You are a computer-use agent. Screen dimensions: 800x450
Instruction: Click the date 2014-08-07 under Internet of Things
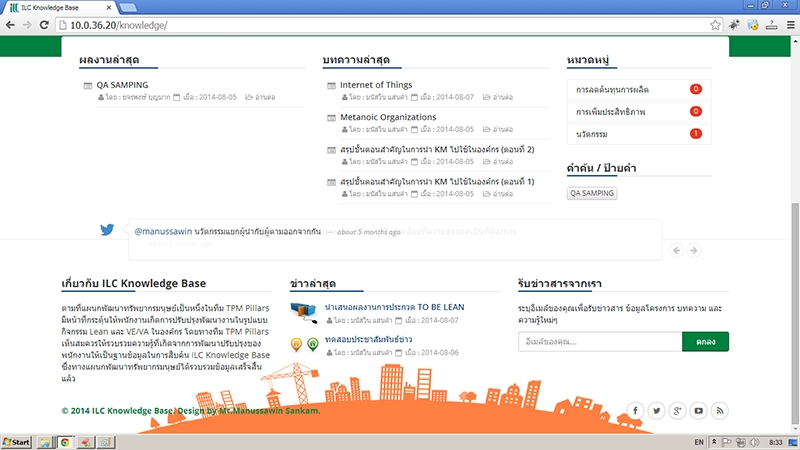[x=455, y=97]
